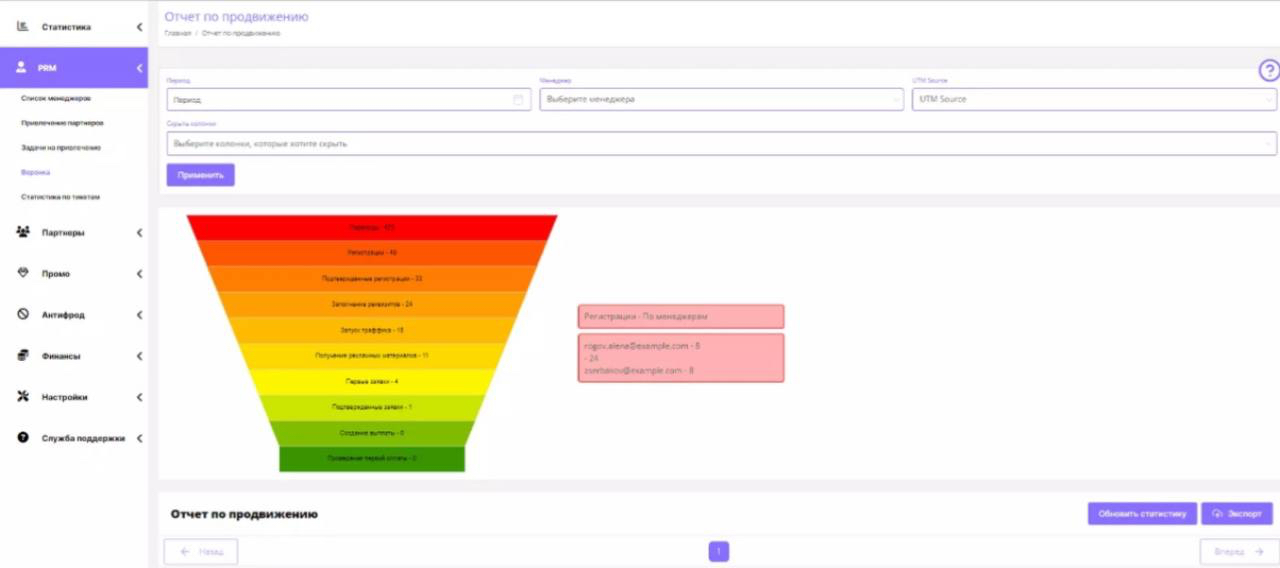The width and height of the screenshot is (1280, 568).
Task: Click the Применить button
Action: pyautogui.click(x=200, y=175)
